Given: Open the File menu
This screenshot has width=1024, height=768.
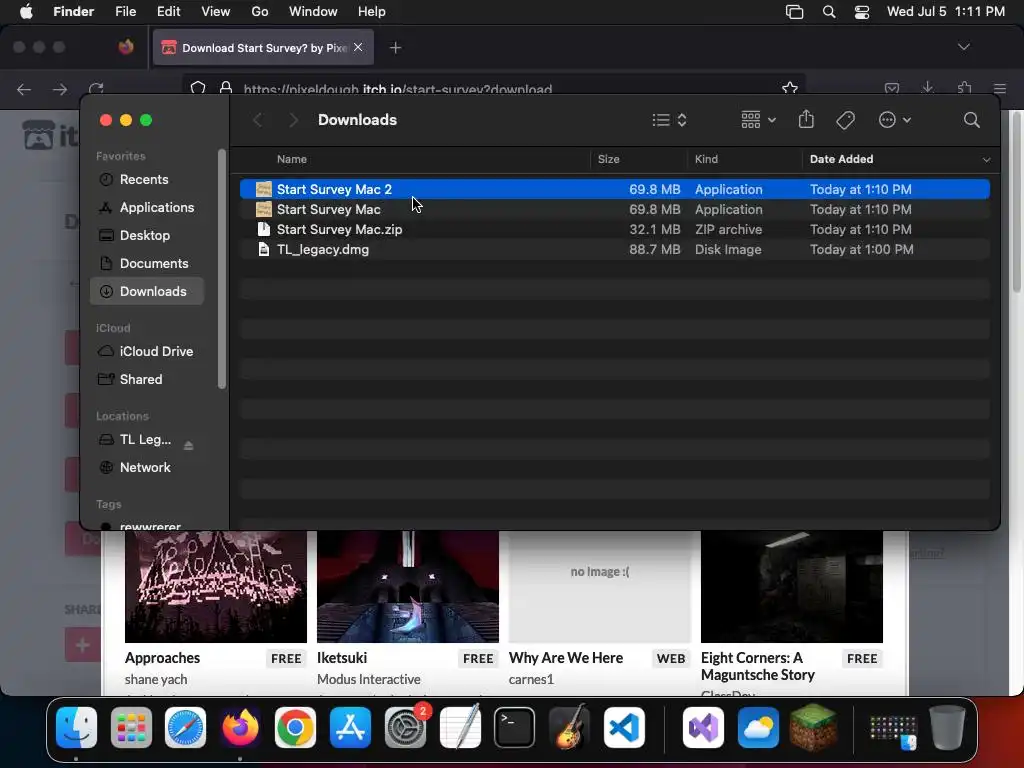Looking at the screenshot, I should click(x=125, y=12).
